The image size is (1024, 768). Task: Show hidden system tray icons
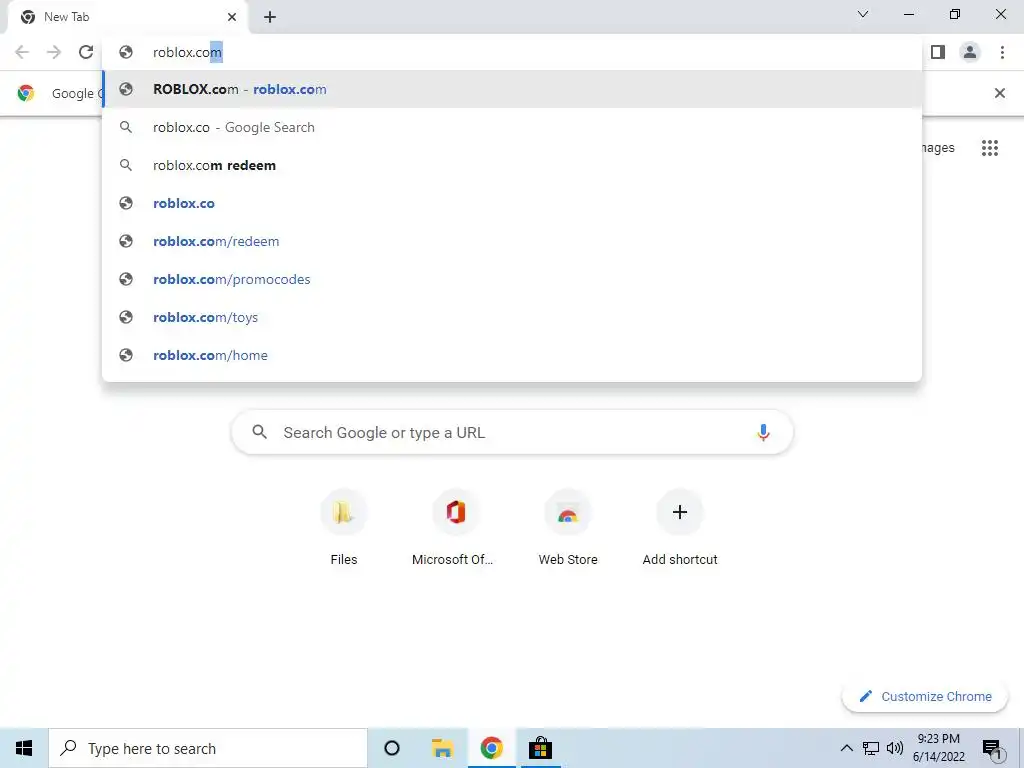click(846, 748)
